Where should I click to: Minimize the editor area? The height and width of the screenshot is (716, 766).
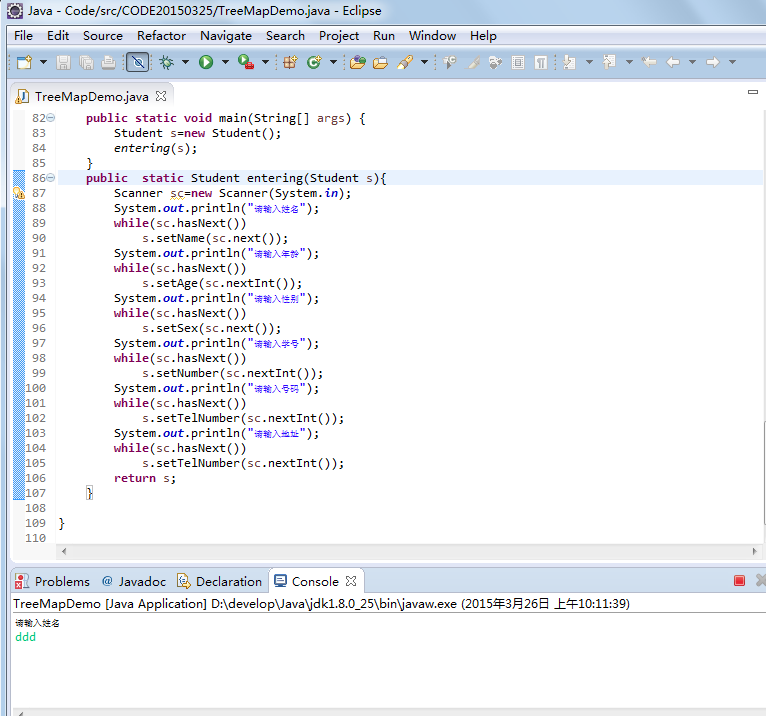point(753,91)
